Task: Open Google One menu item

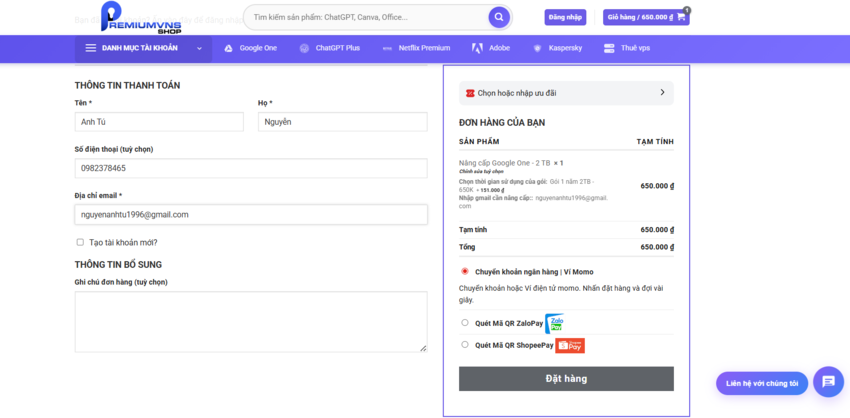Action: coord(250,48)
